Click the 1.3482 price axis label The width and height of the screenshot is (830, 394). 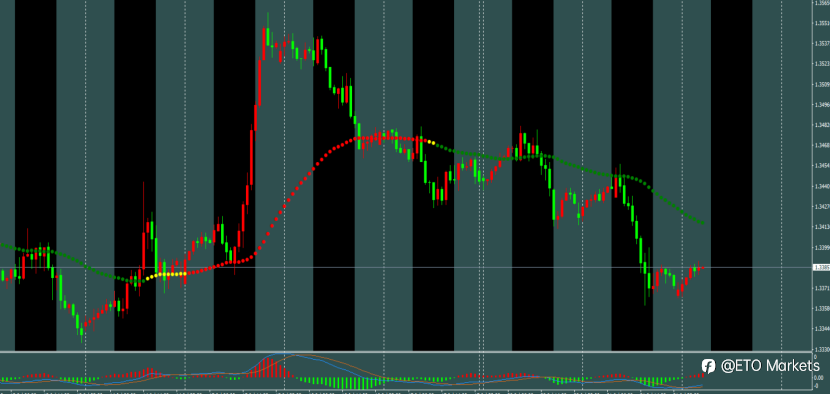coord(822,125)
